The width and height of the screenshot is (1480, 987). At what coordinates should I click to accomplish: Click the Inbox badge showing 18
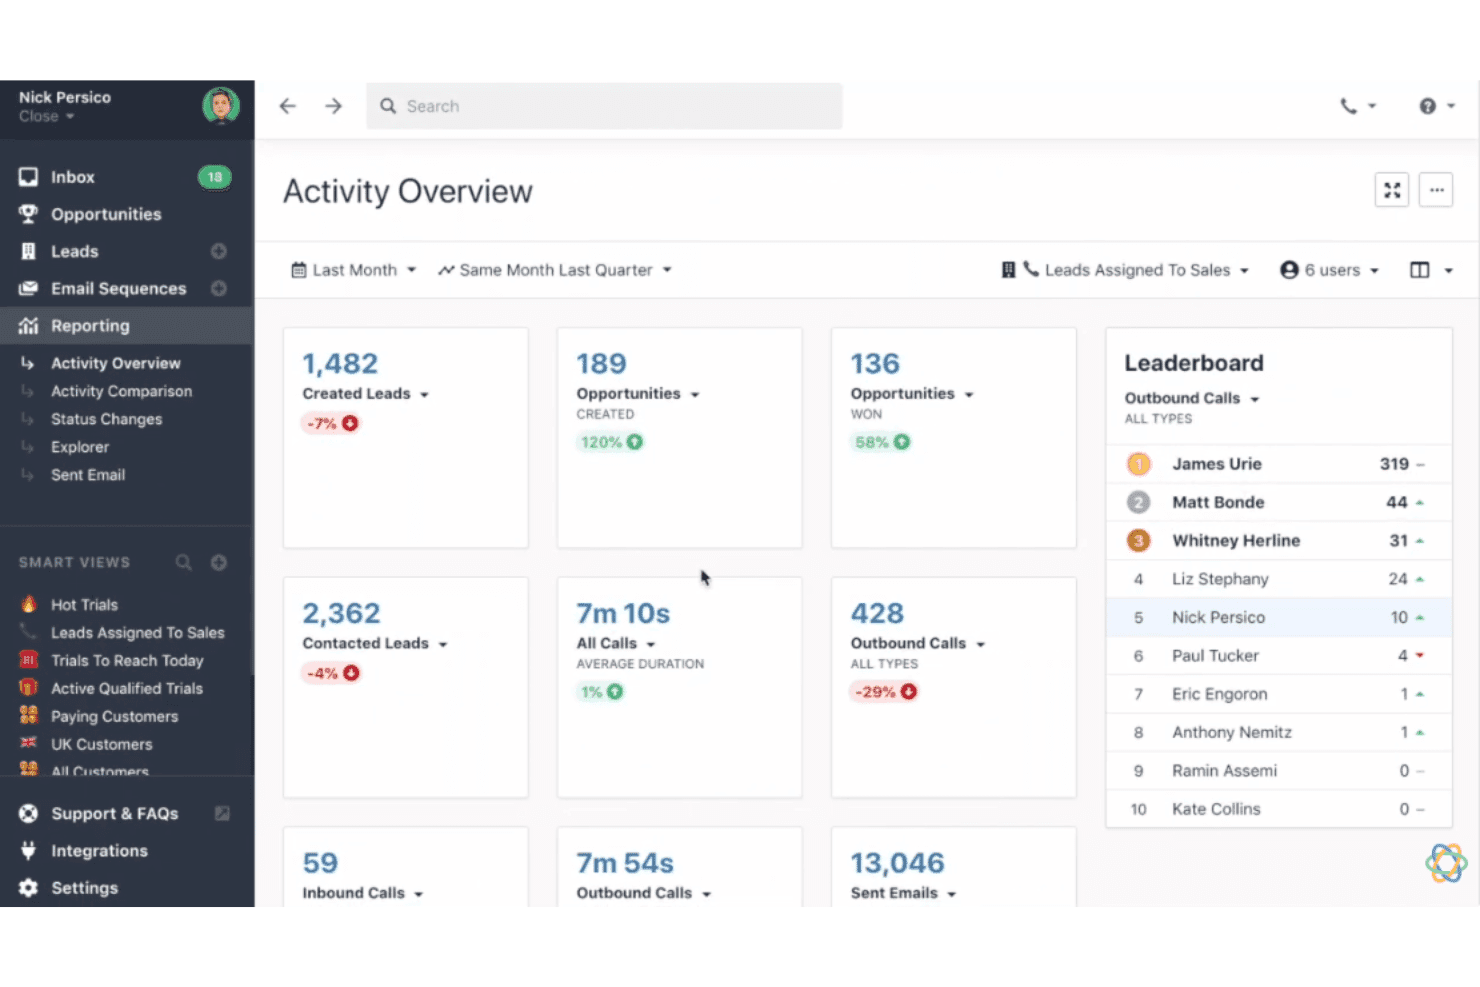[214, 177]
